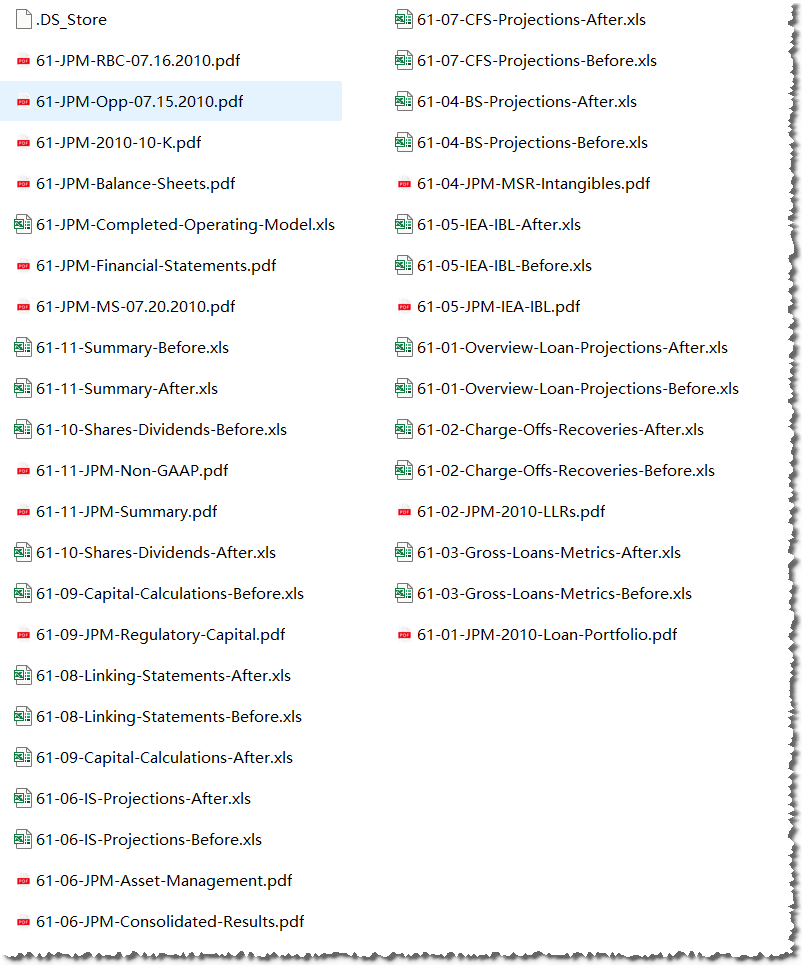Click the PDF icon of 61-JPM-Opp-07.15.2010.pdf
The width and height of the screenshot is (805, 968).
click(x=23, y=102)
